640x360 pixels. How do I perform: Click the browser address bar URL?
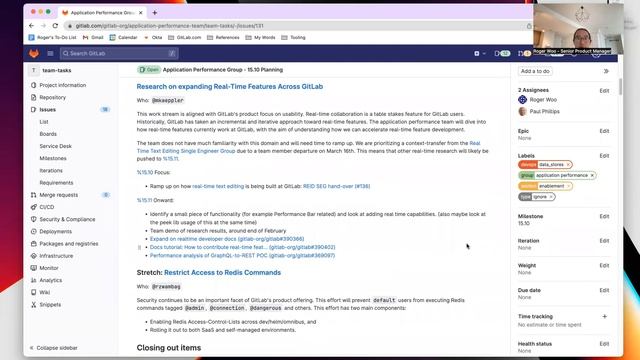coord(169,26)
